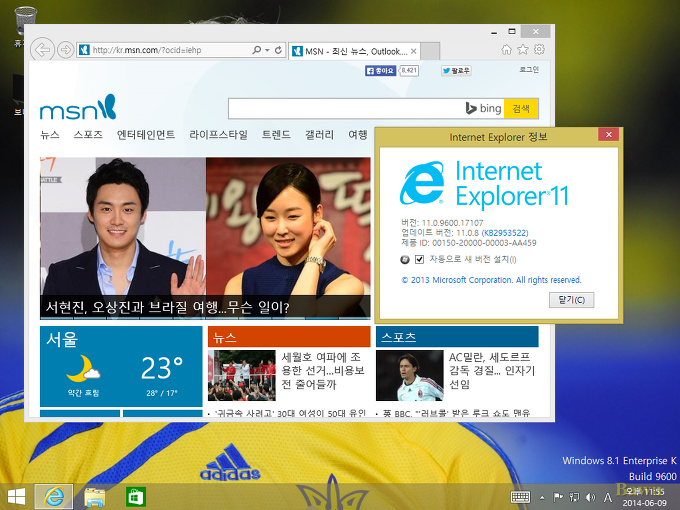
Task: Open the blue 스포츠 section header
Action: pos(457,337)
